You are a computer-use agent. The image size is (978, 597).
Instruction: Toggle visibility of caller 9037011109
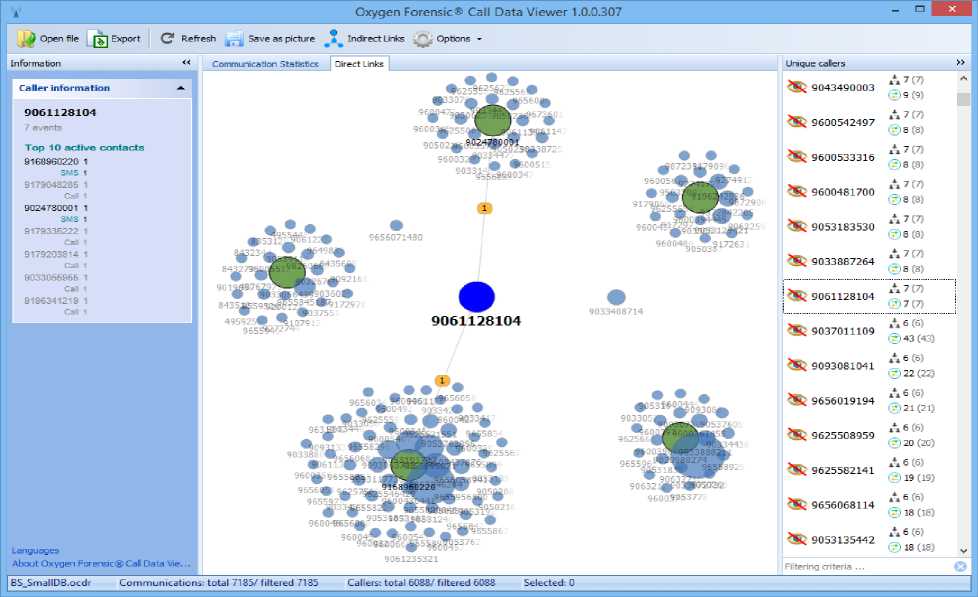coord(796,331)
